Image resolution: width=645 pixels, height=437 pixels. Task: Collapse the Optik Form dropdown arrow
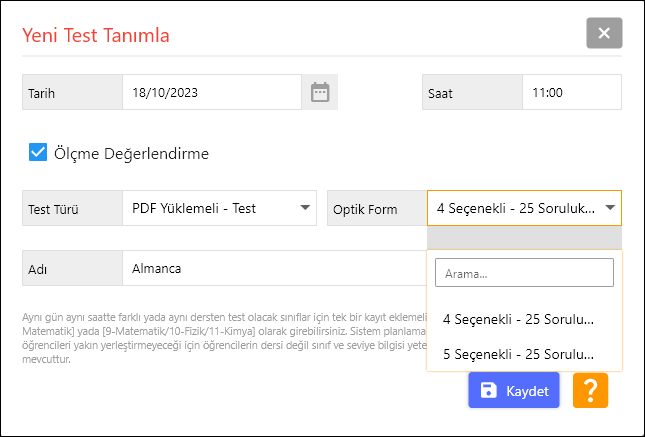click(x=609, y=209)
